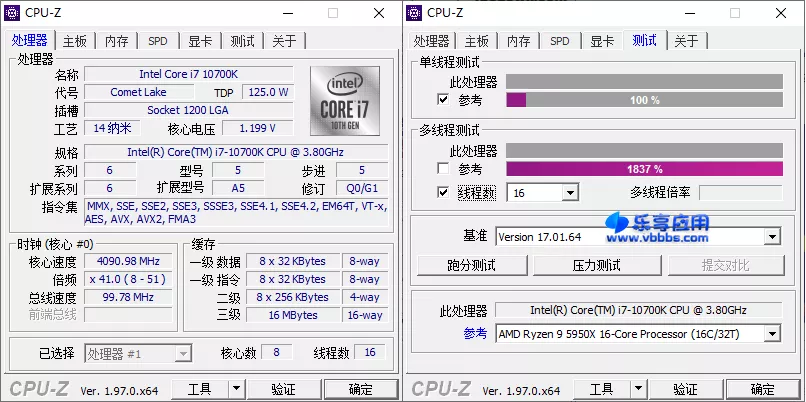Click the TDP value 125.0 W
Viewport: 806px width, 402px height.
268,92
